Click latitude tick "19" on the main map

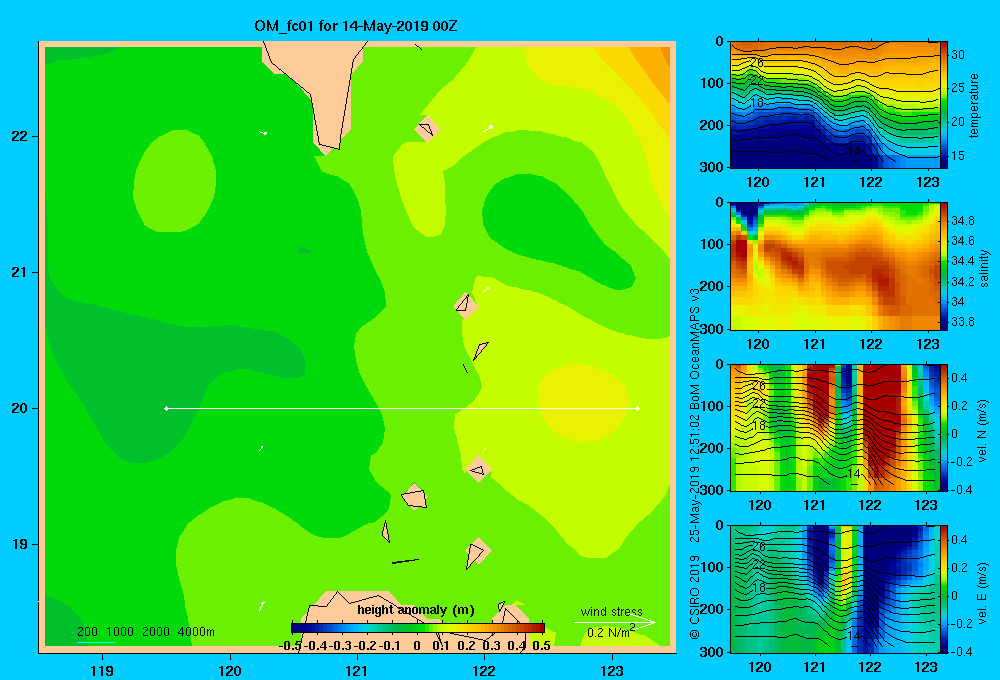[20, 544]
